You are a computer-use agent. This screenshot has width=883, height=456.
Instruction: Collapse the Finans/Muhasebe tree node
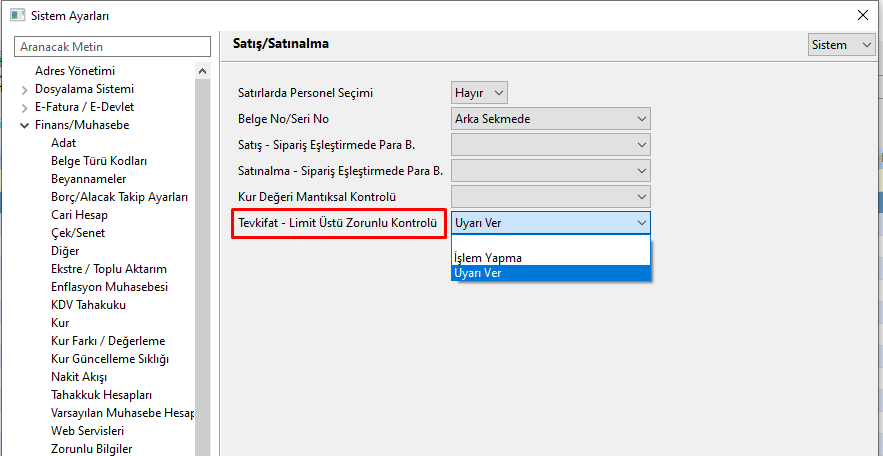coord(24,125)
